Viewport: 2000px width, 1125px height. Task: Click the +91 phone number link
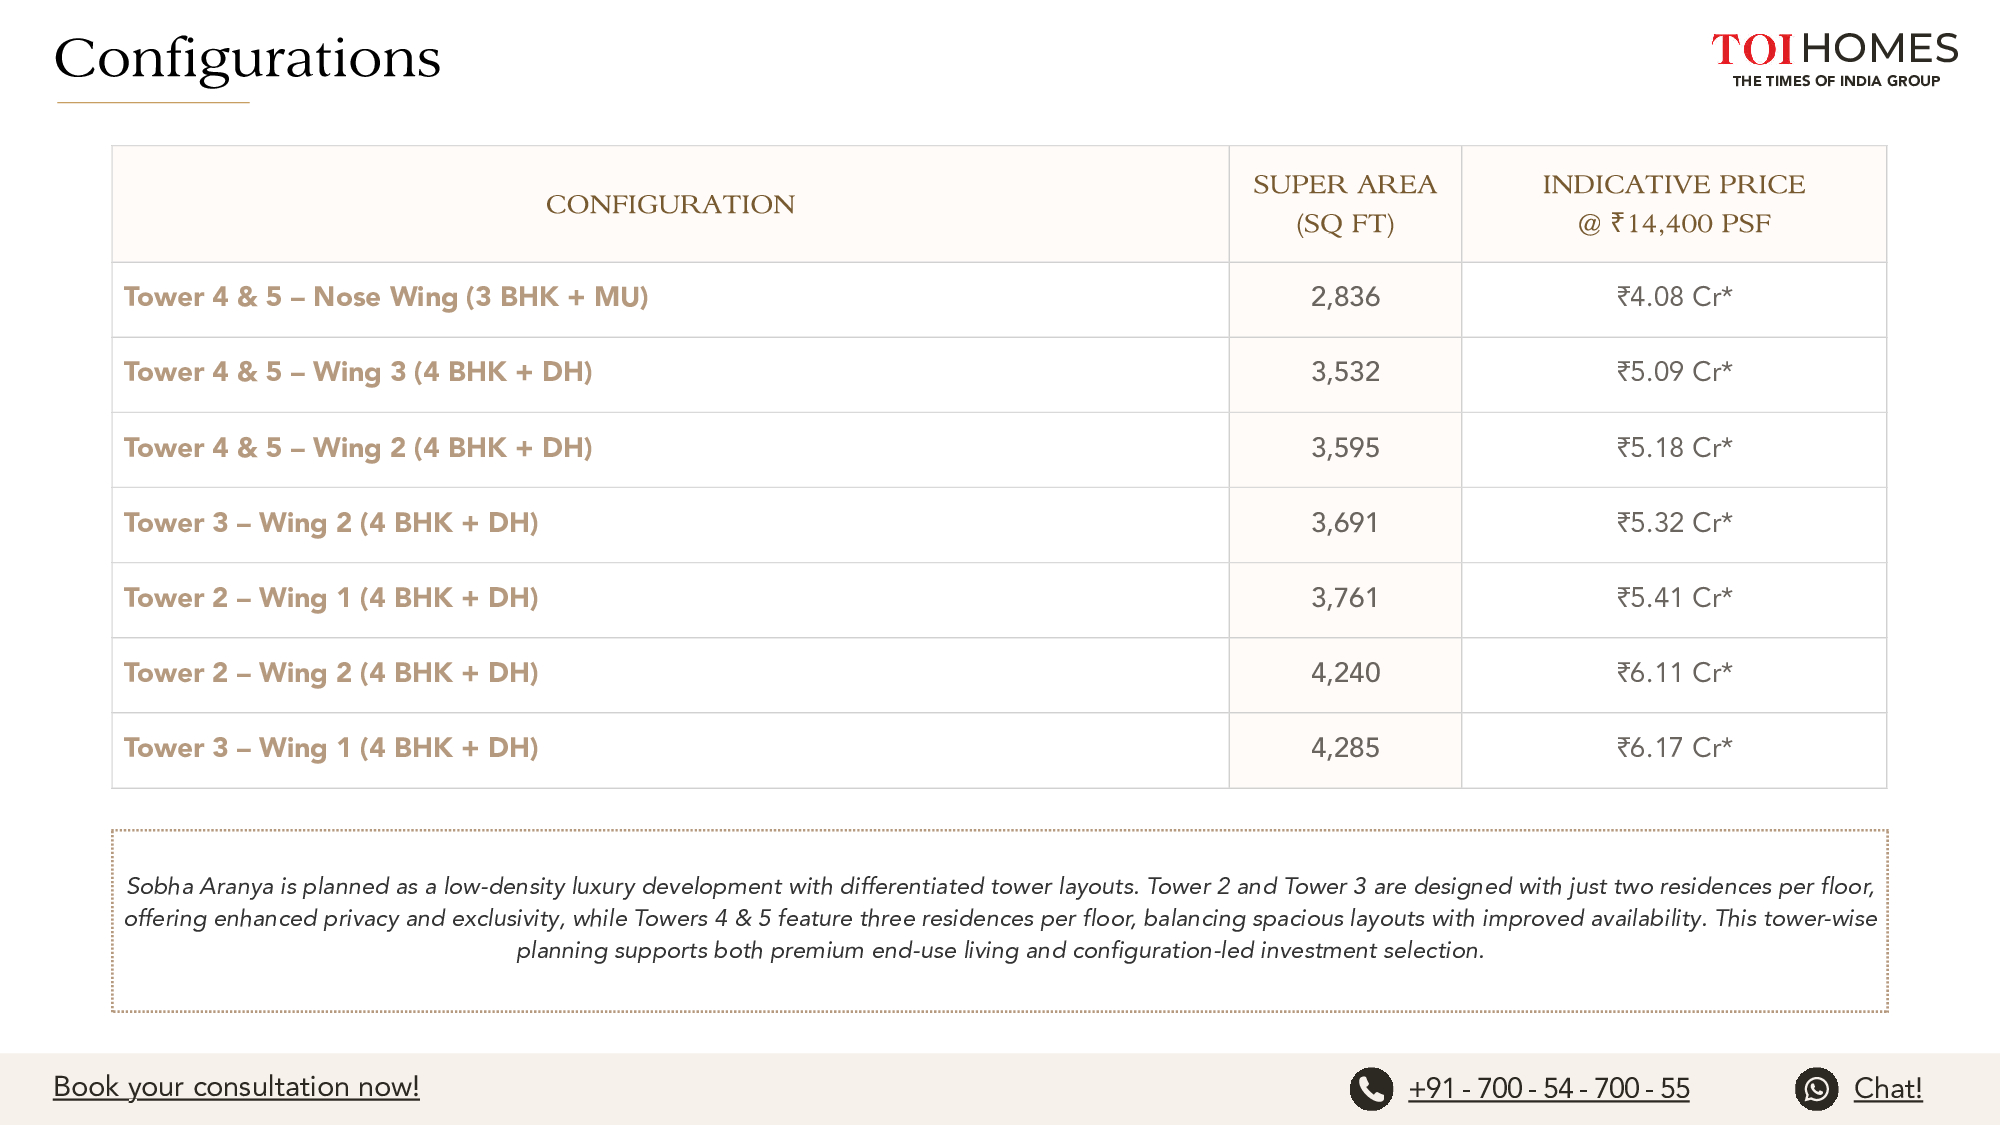1548,1089
